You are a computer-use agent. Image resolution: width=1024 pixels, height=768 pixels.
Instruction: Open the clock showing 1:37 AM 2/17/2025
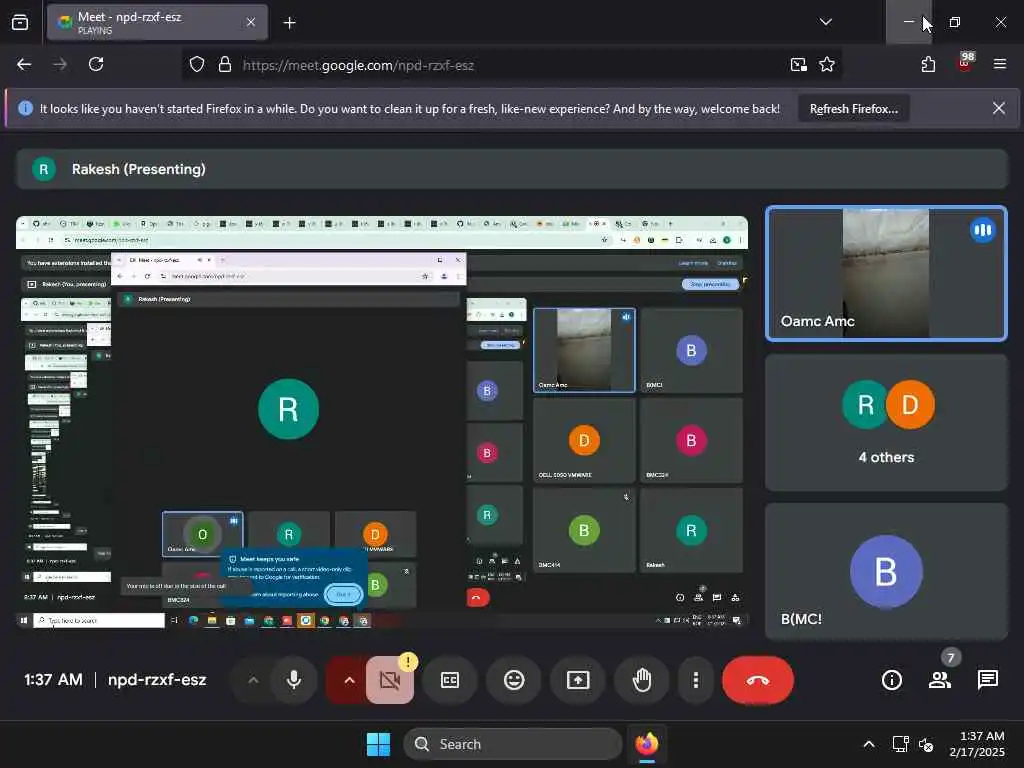point(977,744)
